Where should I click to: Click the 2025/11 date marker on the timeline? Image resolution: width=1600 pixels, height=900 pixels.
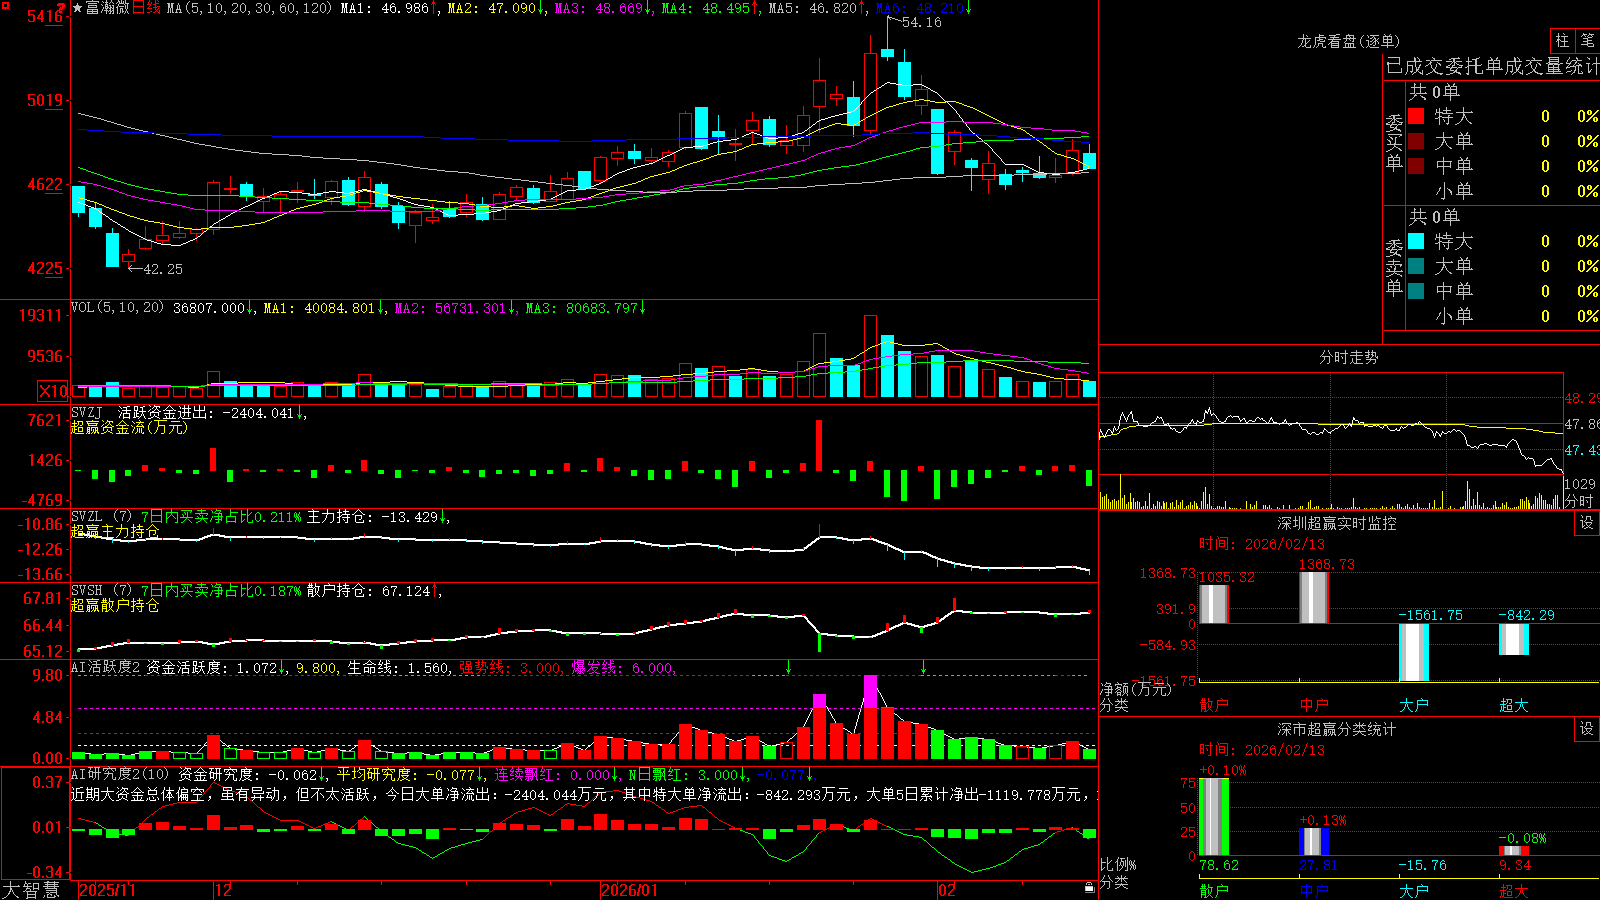pyautogui.click(x=107, y=890)
